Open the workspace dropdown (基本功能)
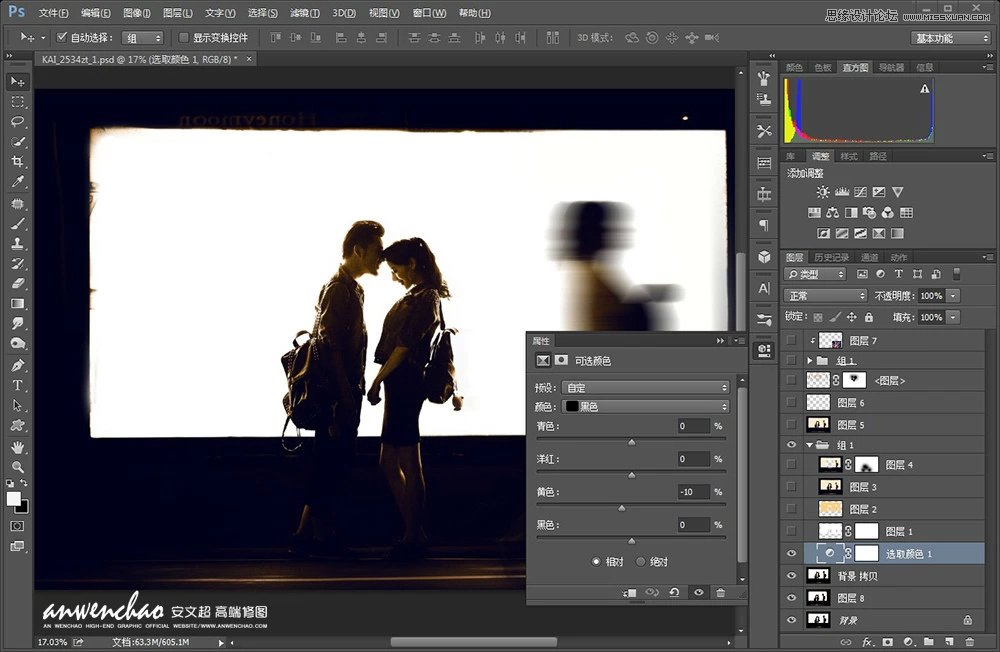 pyautogui.click(x=950, y=38)
